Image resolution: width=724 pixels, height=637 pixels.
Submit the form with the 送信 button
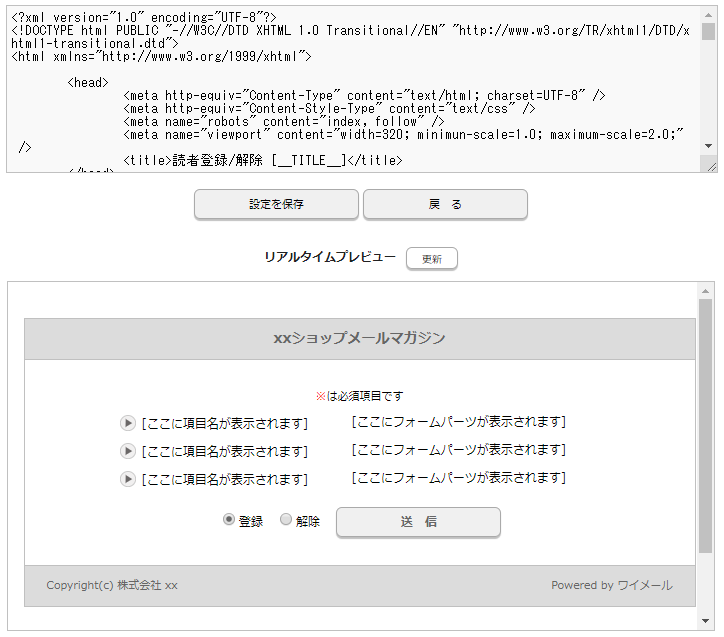pos(418,522)
